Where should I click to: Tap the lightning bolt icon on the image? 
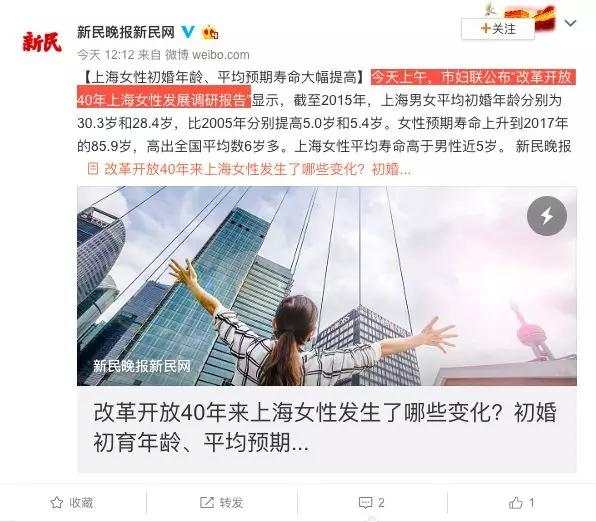click(x=547, y=216)
